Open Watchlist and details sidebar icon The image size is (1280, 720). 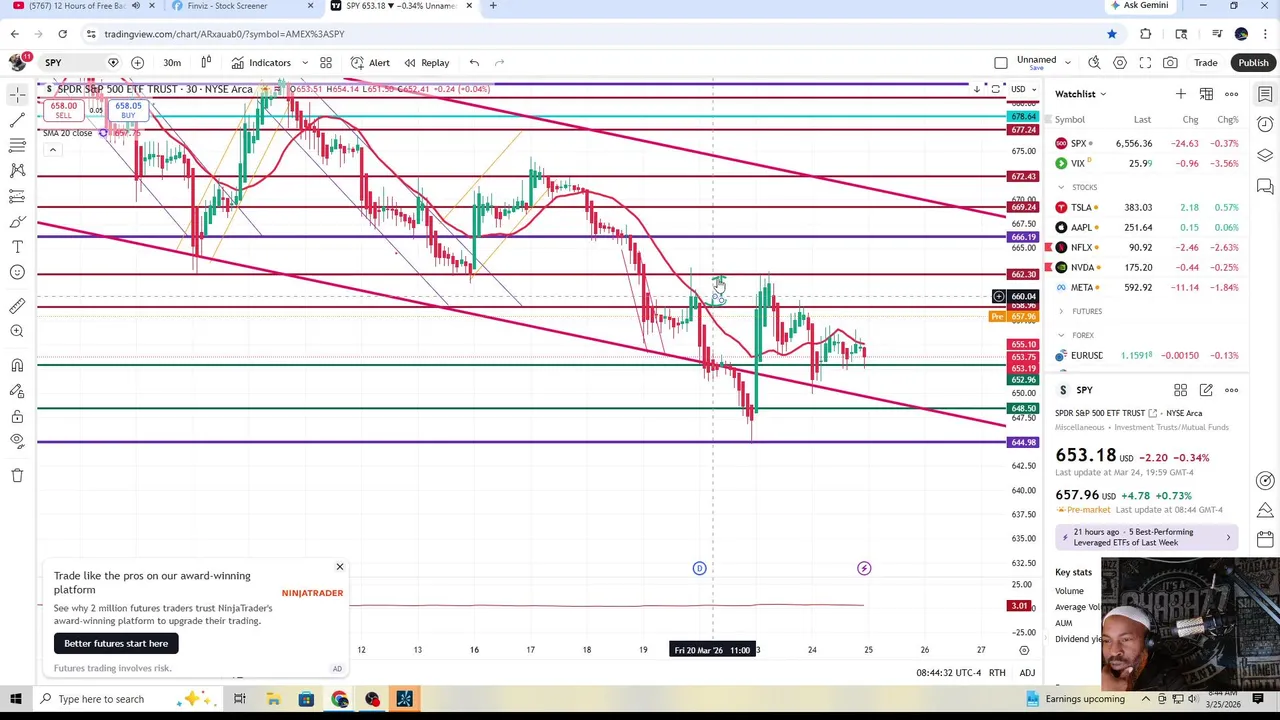click(1265, 95)
